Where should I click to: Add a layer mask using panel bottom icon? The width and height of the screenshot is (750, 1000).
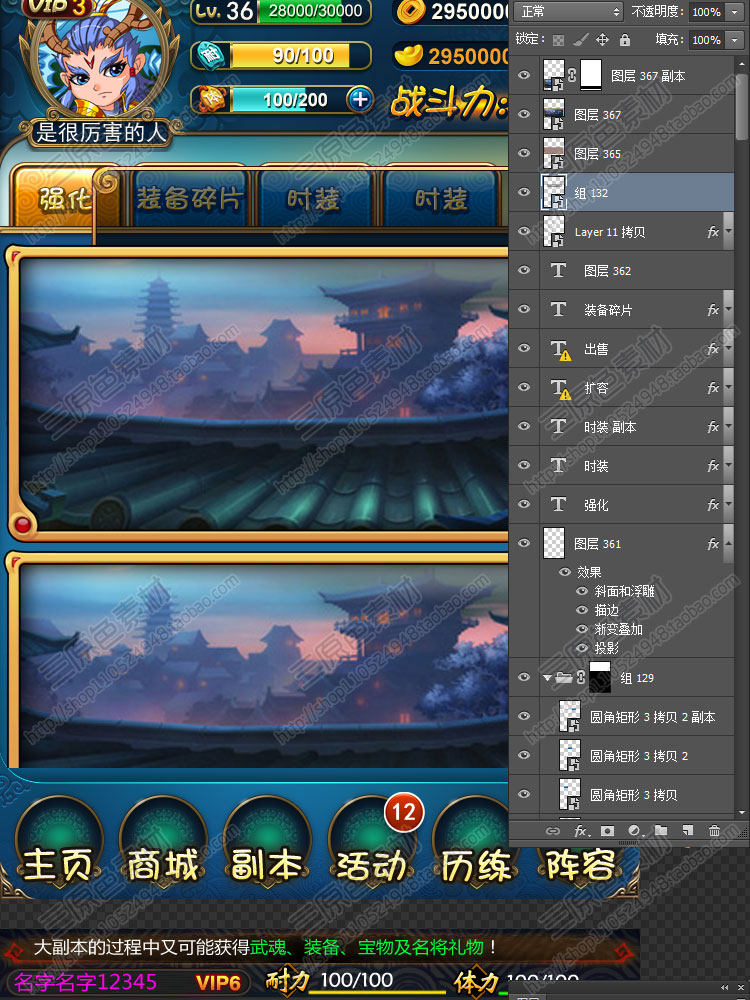pyautogui.click(x=607, y=830)
